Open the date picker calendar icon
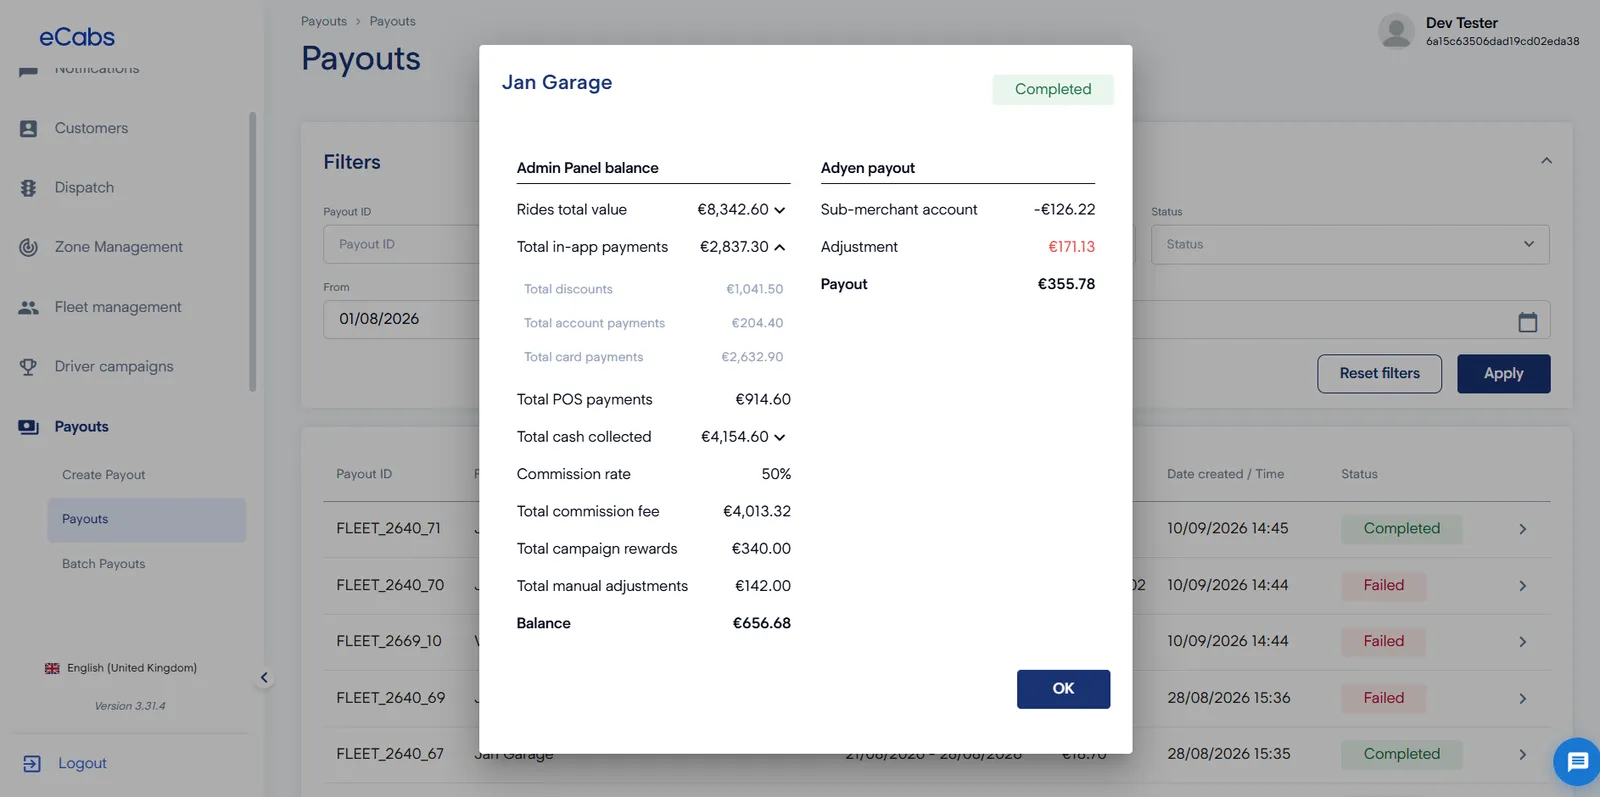The image size is (1600, 797). point(1527,321)
